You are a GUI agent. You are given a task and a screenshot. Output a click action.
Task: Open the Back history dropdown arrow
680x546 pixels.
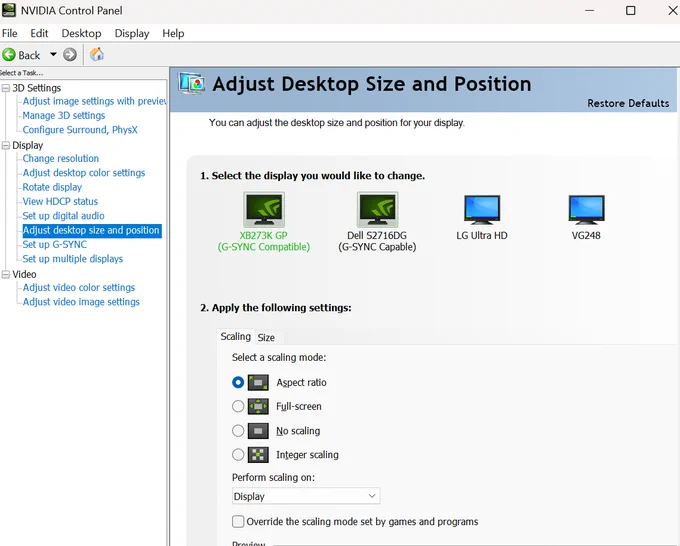(53, 55)
